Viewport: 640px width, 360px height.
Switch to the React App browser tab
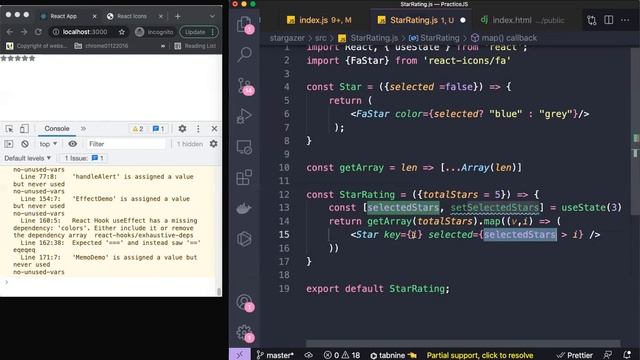click(64, 16)
